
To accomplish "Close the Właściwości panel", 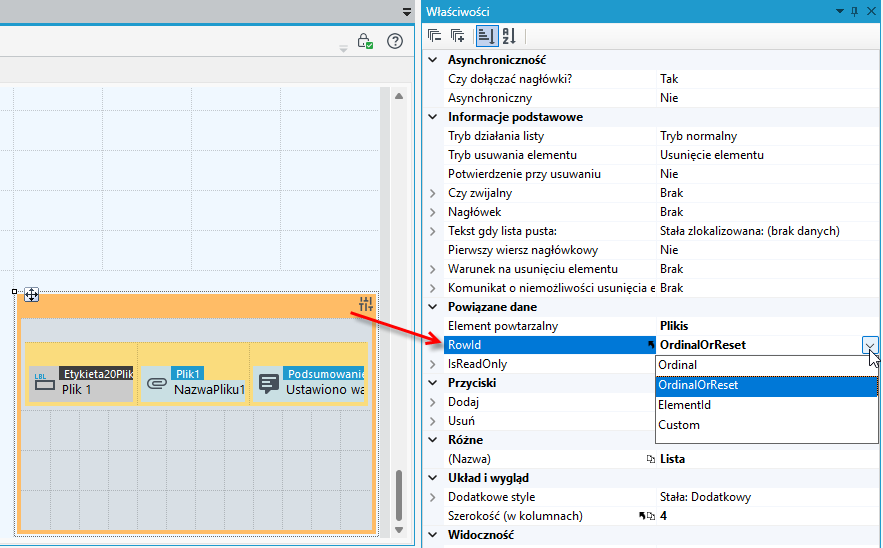I will point(871,11).
